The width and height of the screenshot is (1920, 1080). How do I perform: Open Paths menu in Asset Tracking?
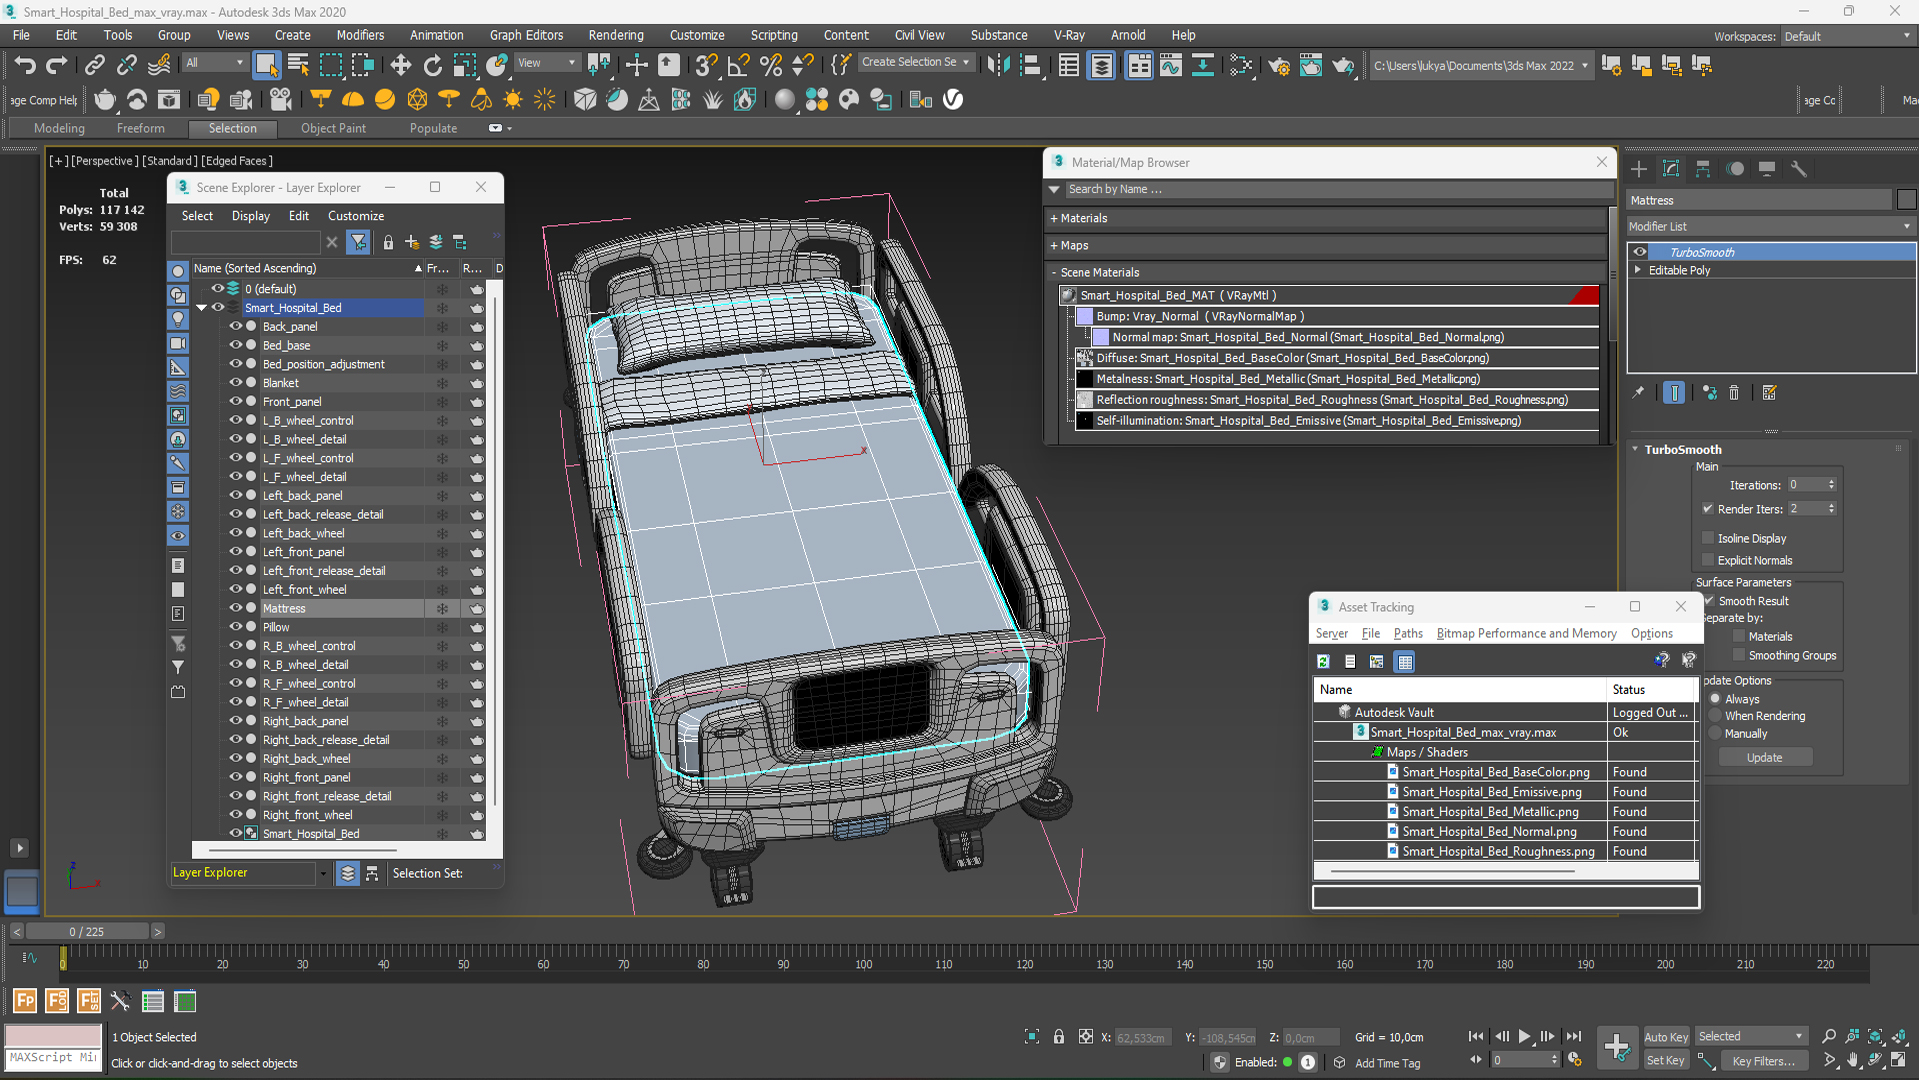1407,633
